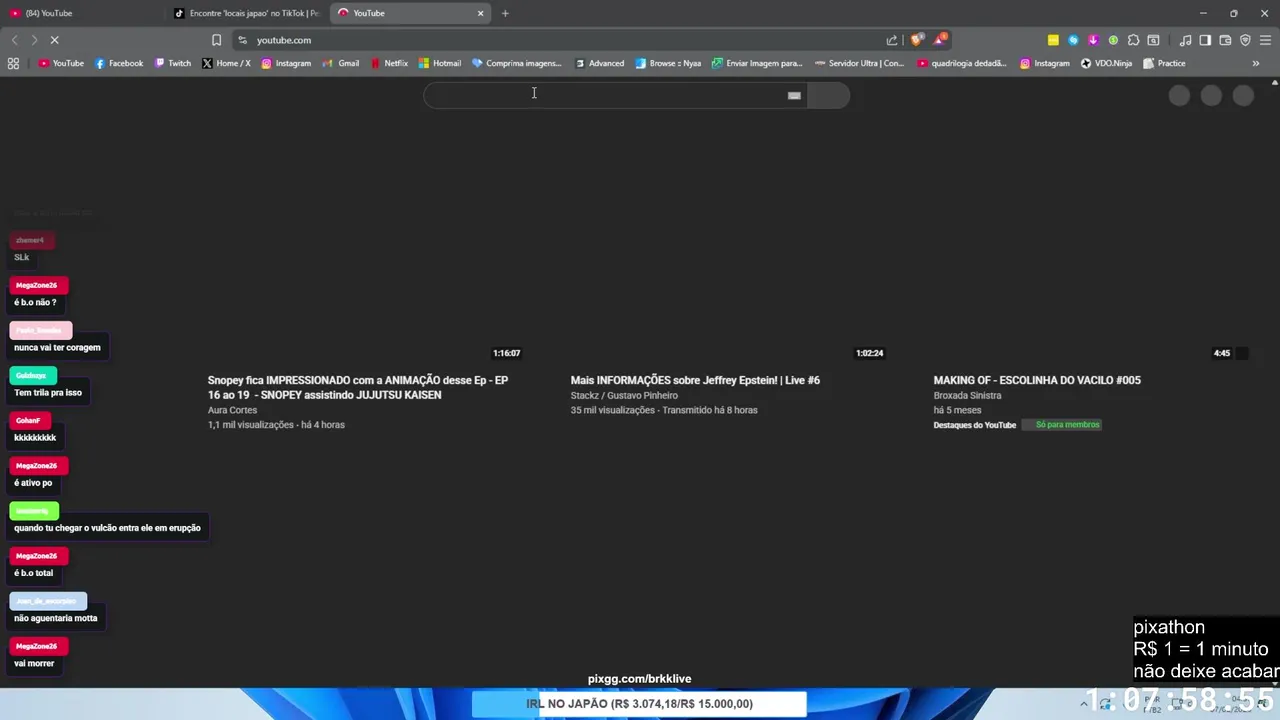The image size is (1280, 720).
Task: Click the IRL NO JAPÃO goal progress bar
Action: [x=639, y=704]
